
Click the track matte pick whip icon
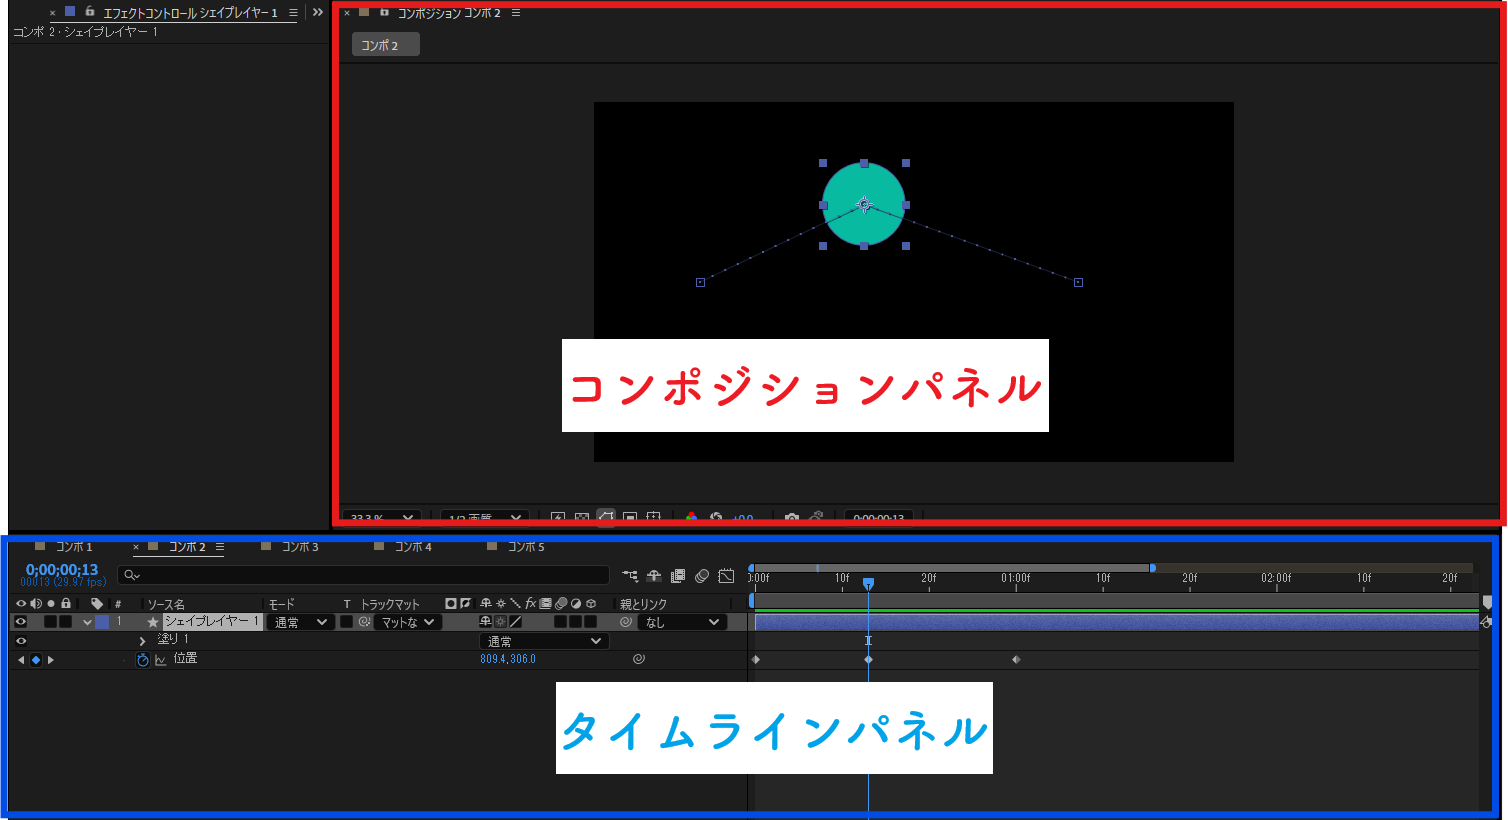click(x=365, y=622)
